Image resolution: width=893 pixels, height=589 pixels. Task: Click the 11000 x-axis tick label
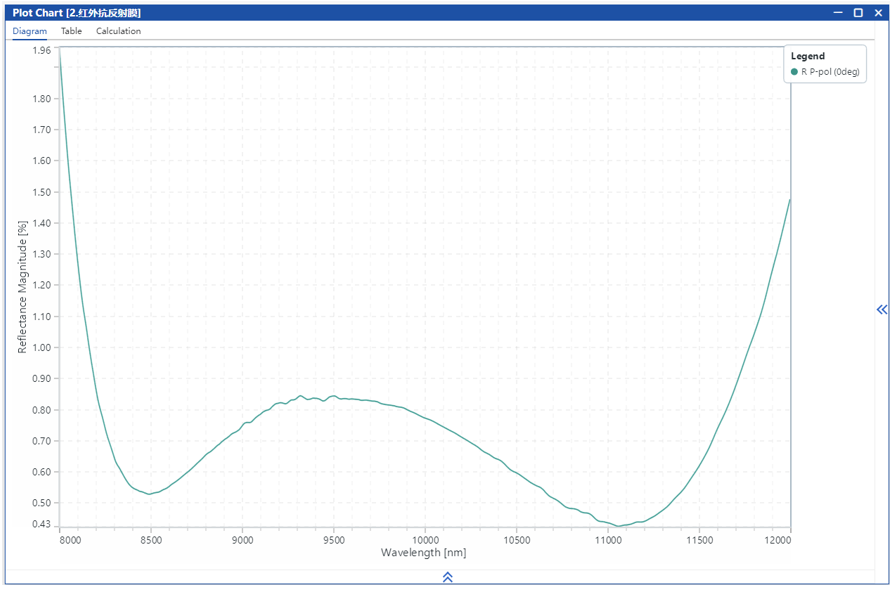tap(608, 540)
